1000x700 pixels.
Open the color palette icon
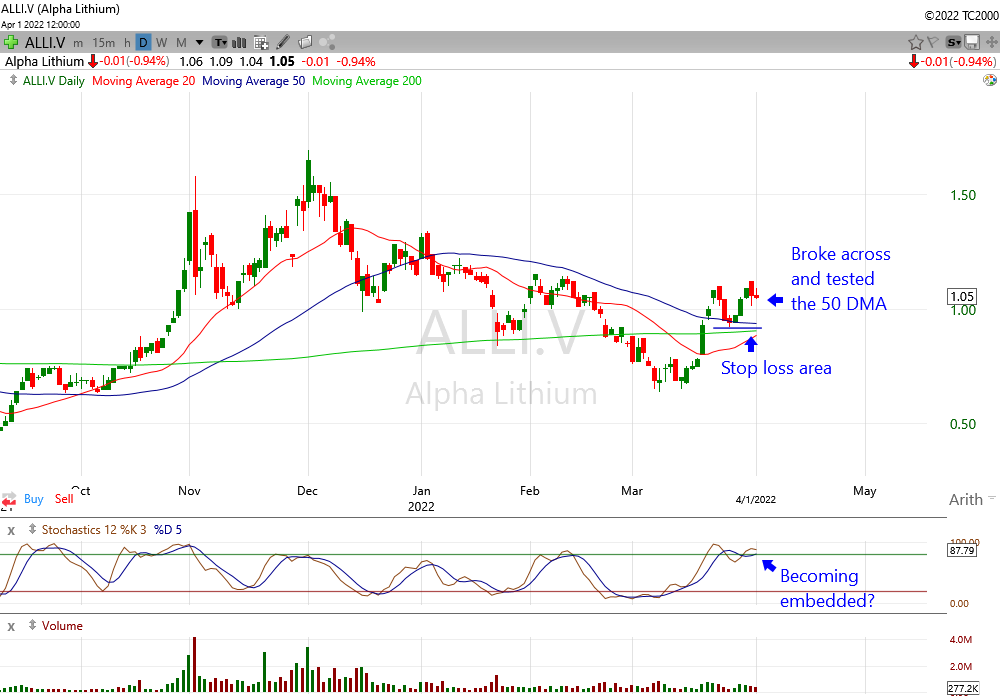point(990,80)
